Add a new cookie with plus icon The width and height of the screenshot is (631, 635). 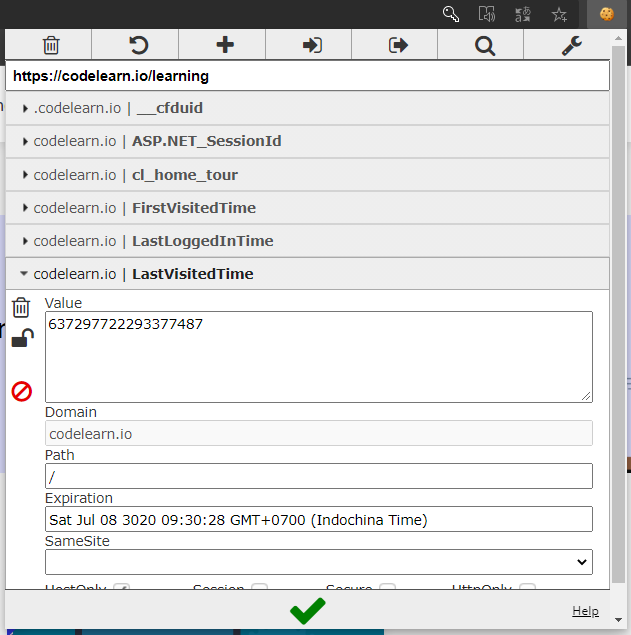click(x=224, y=45)
